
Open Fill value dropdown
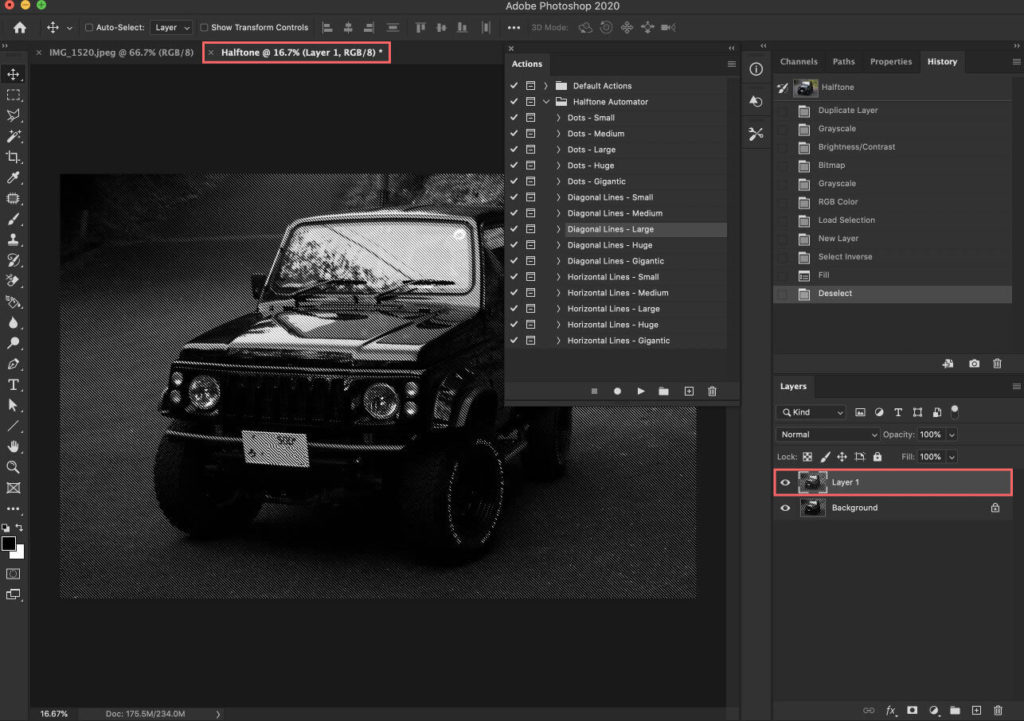click(x=952, y=457)
